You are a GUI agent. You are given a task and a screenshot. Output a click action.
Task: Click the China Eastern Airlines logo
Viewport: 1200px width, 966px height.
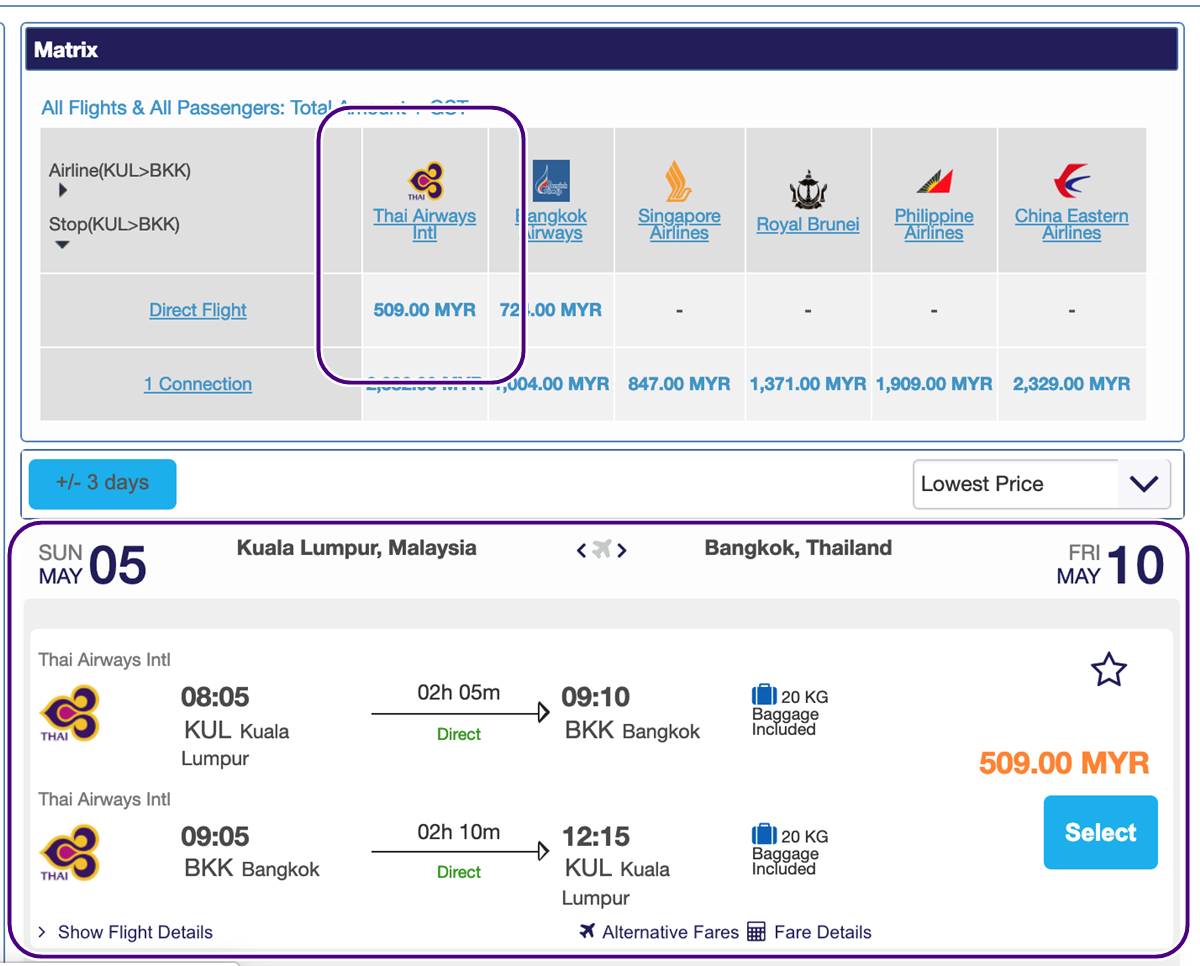coord(1071,180)
